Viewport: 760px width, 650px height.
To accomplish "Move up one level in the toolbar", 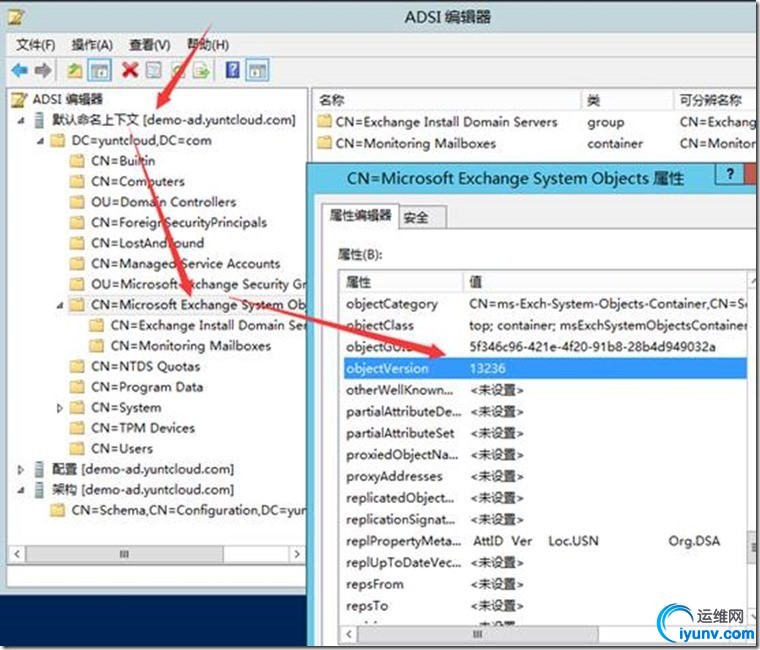I will click(74, 71).
